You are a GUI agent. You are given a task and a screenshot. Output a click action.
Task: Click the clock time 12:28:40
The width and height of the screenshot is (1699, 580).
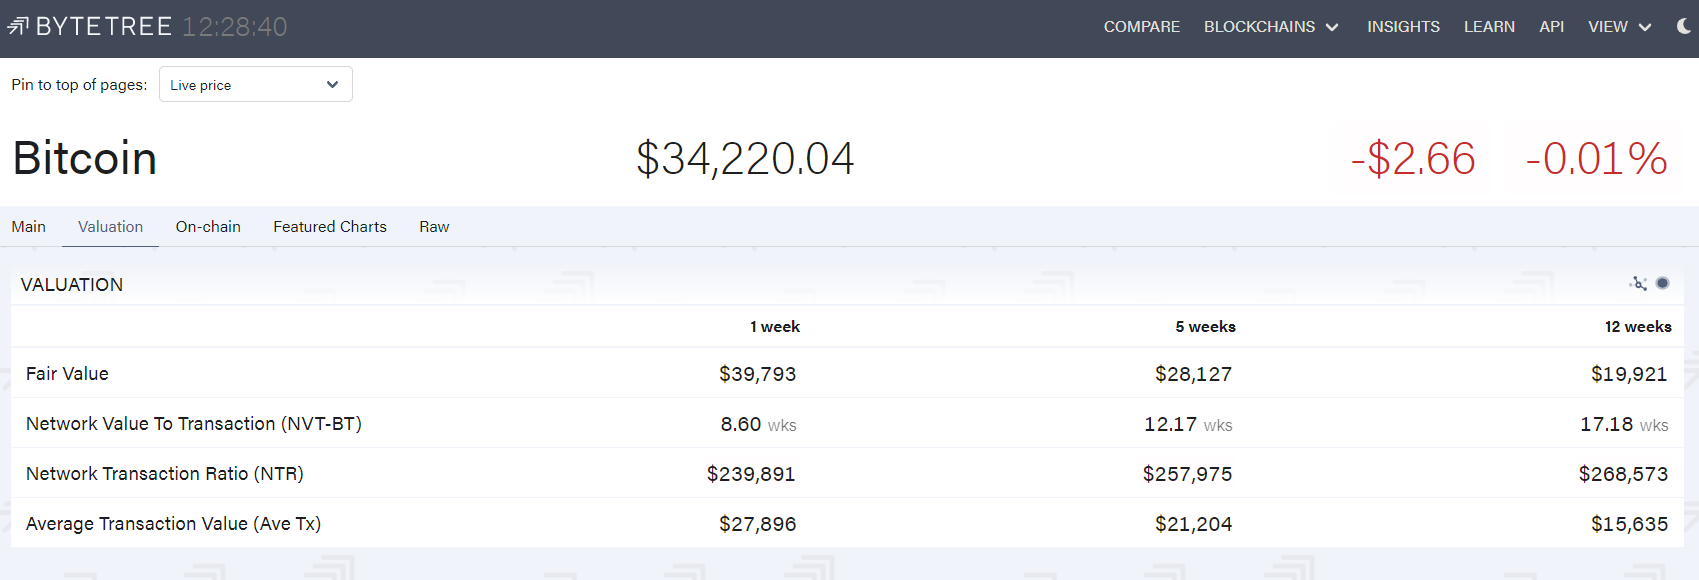coord(235,26)
